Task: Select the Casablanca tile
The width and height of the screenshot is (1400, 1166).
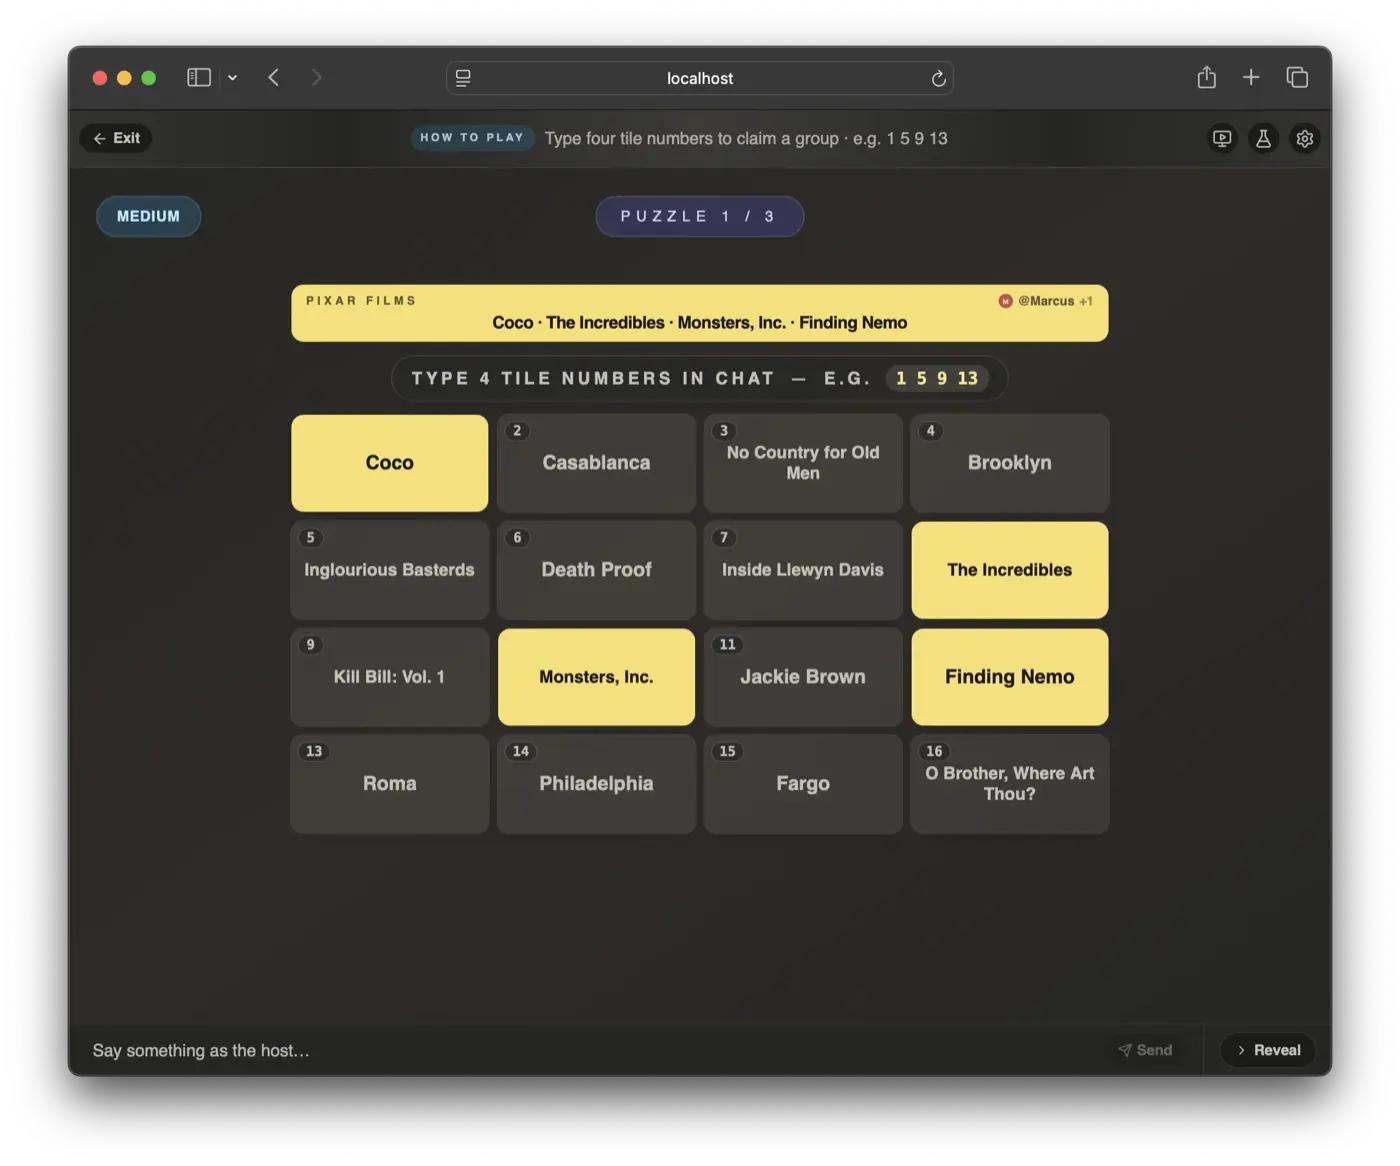Action: 596,463
